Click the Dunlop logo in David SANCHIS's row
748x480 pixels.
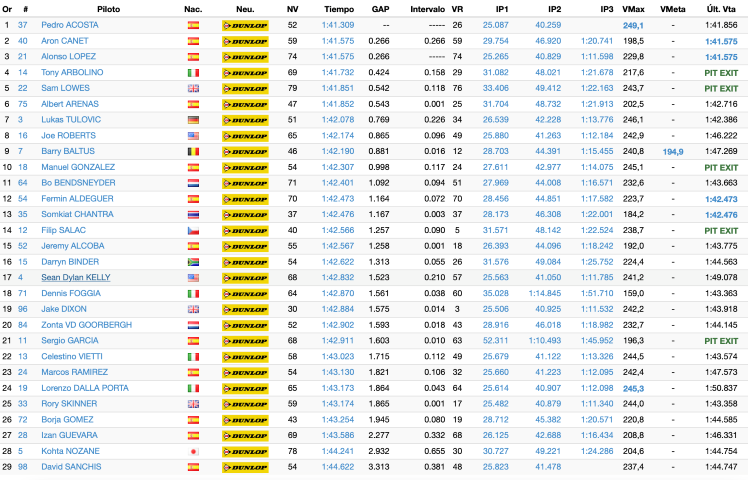pyautogui.click(x=245, y=467)
